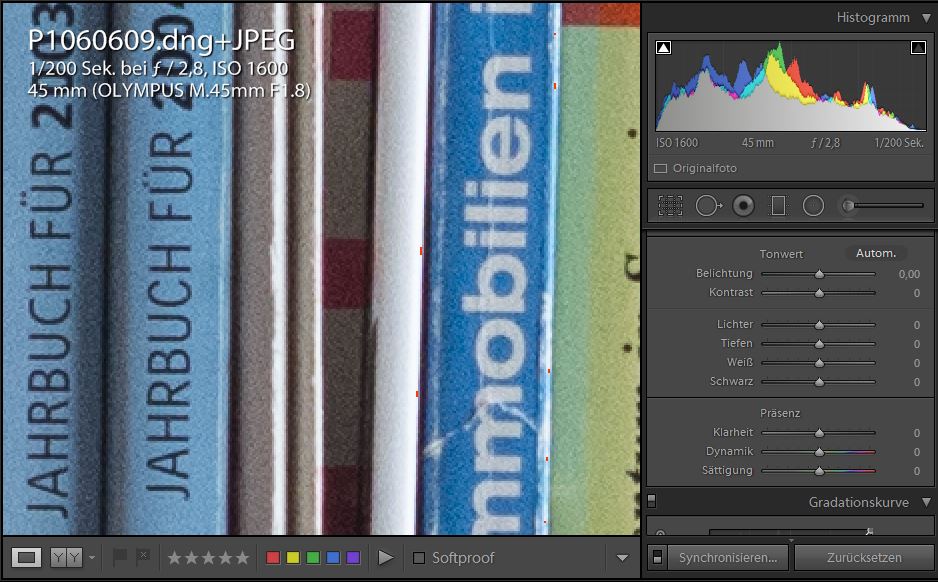Click the 45 mm histogram info

click(757, 143)
